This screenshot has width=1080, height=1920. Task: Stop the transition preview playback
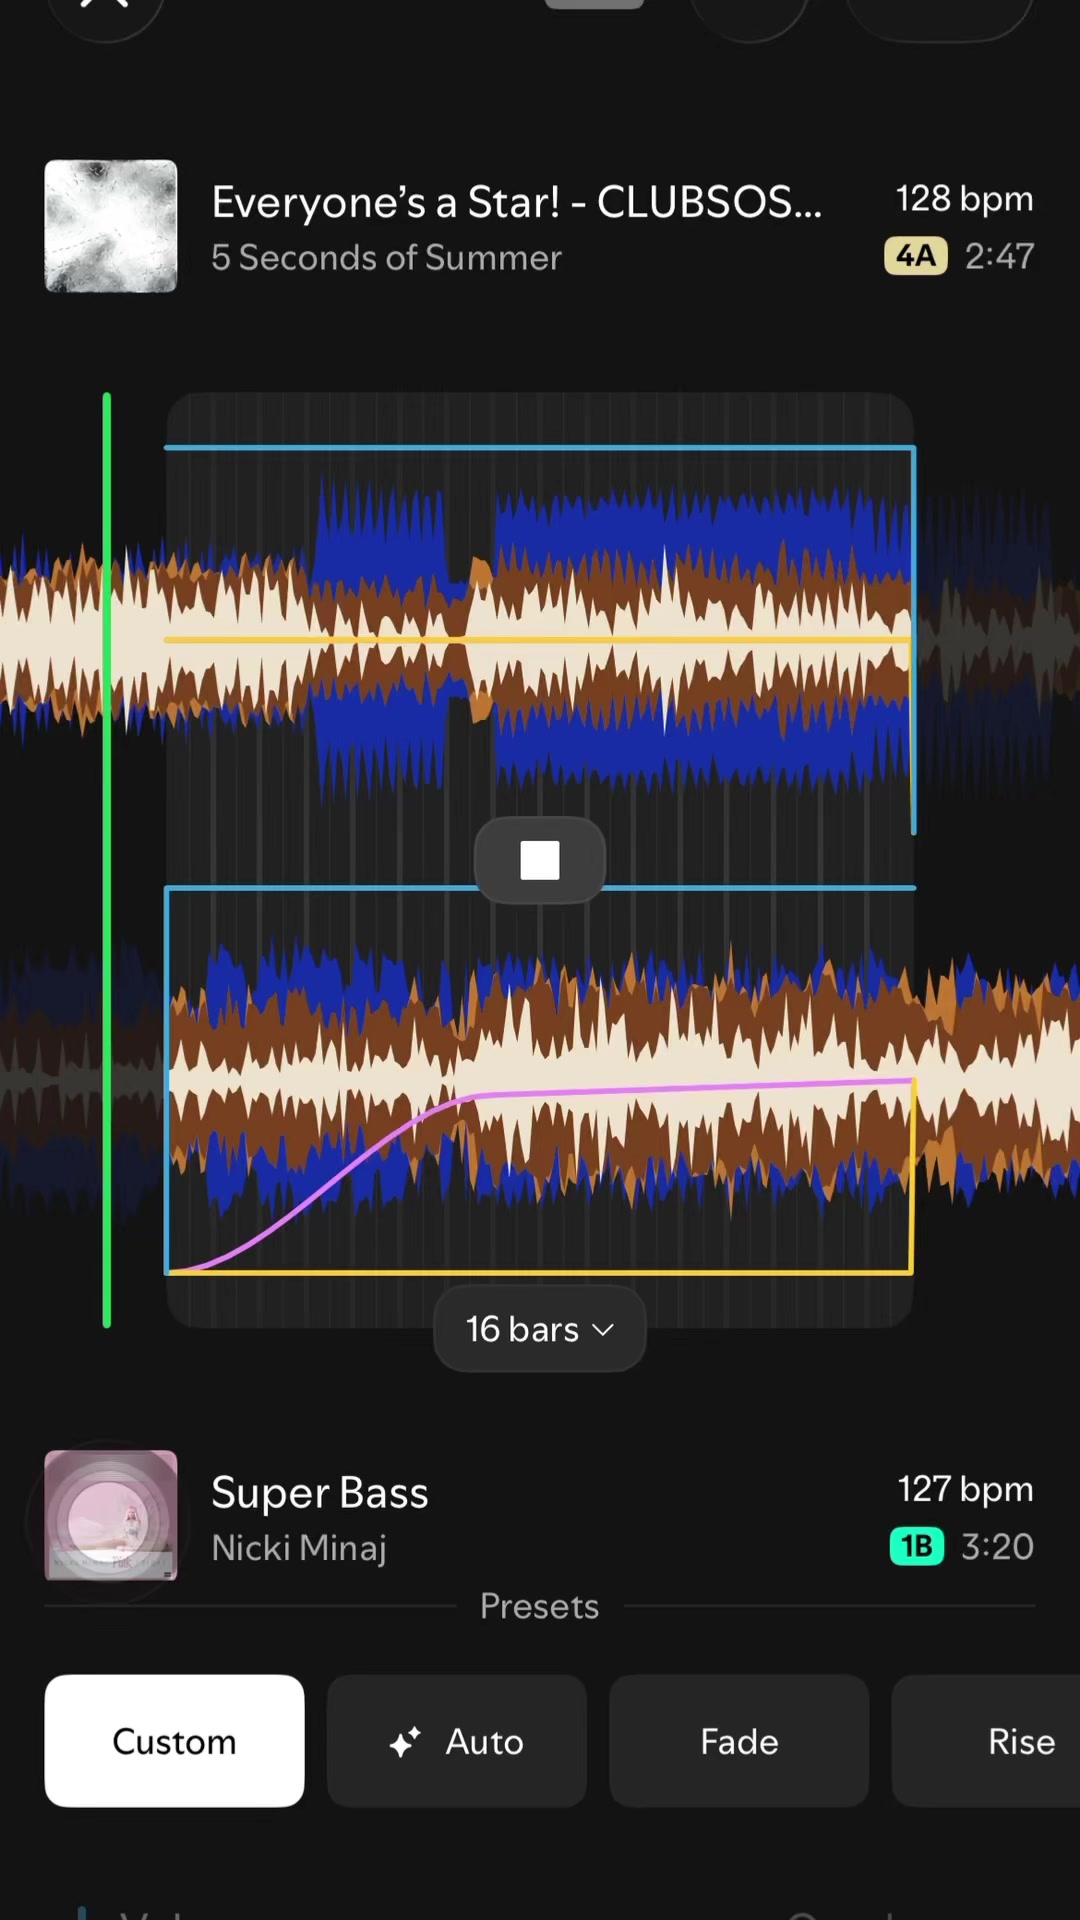540,860
